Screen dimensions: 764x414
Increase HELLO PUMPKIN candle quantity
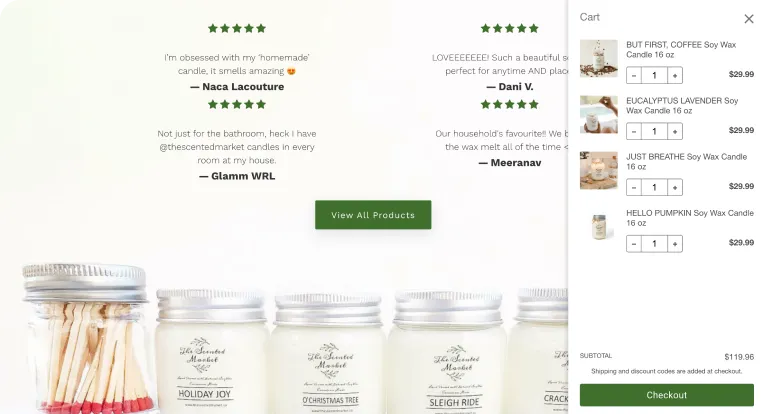(x=675, y=244)
